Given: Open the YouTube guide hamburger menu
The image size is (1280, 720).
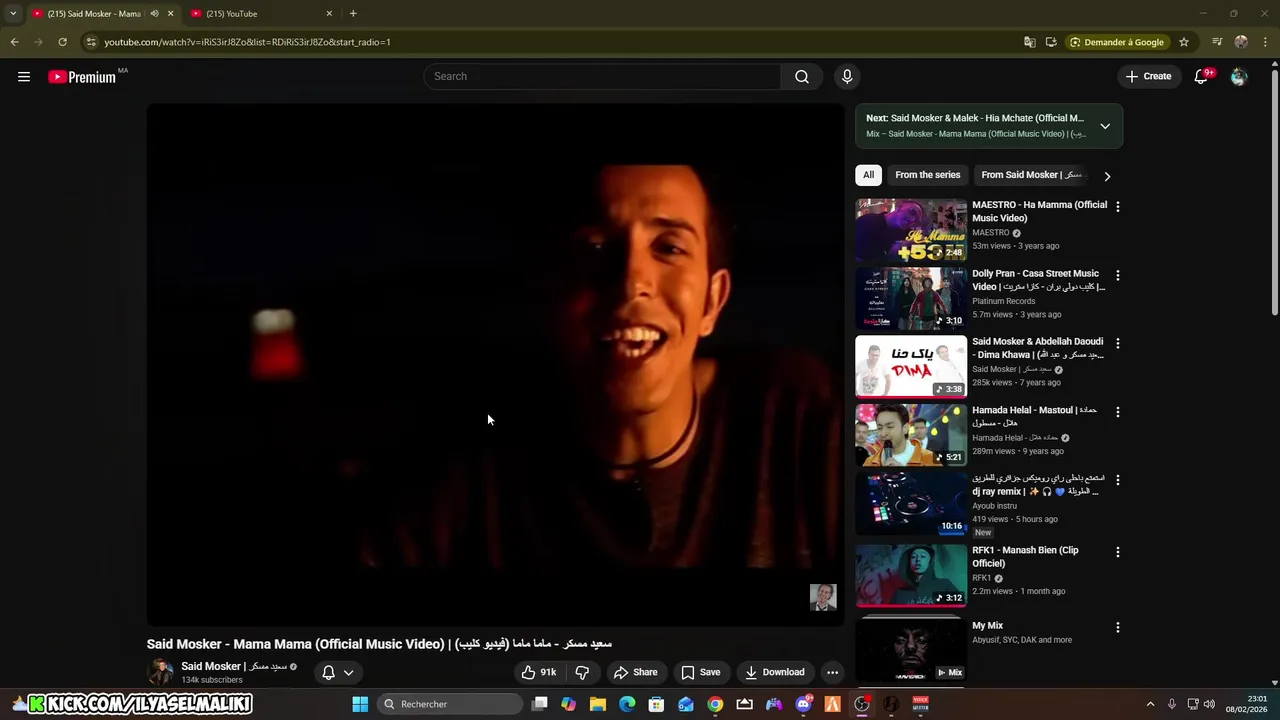Looking at the screenshot, I should 24,77.
